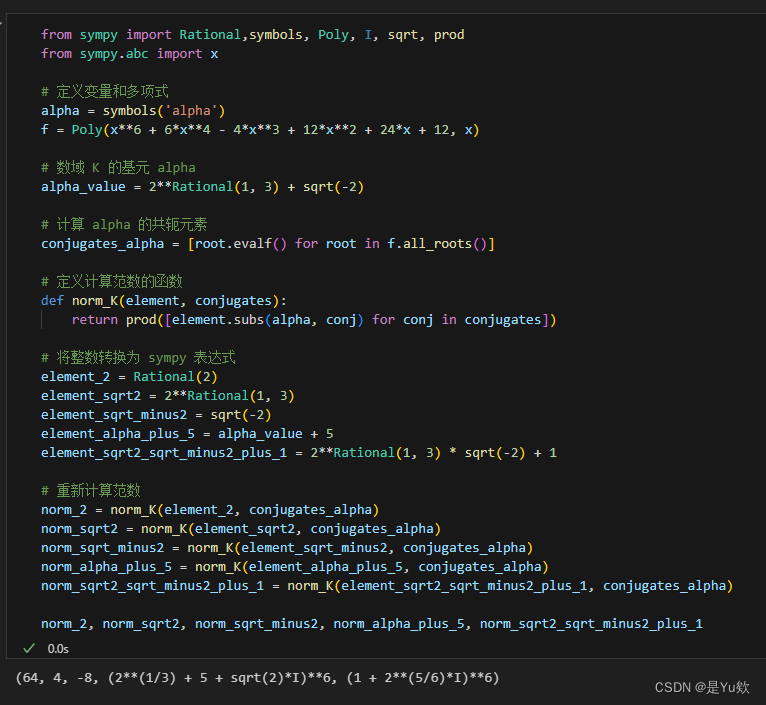
Task: Click the comment '# 将整数转换为 sympy 表达式'
Action: point(138,358)
